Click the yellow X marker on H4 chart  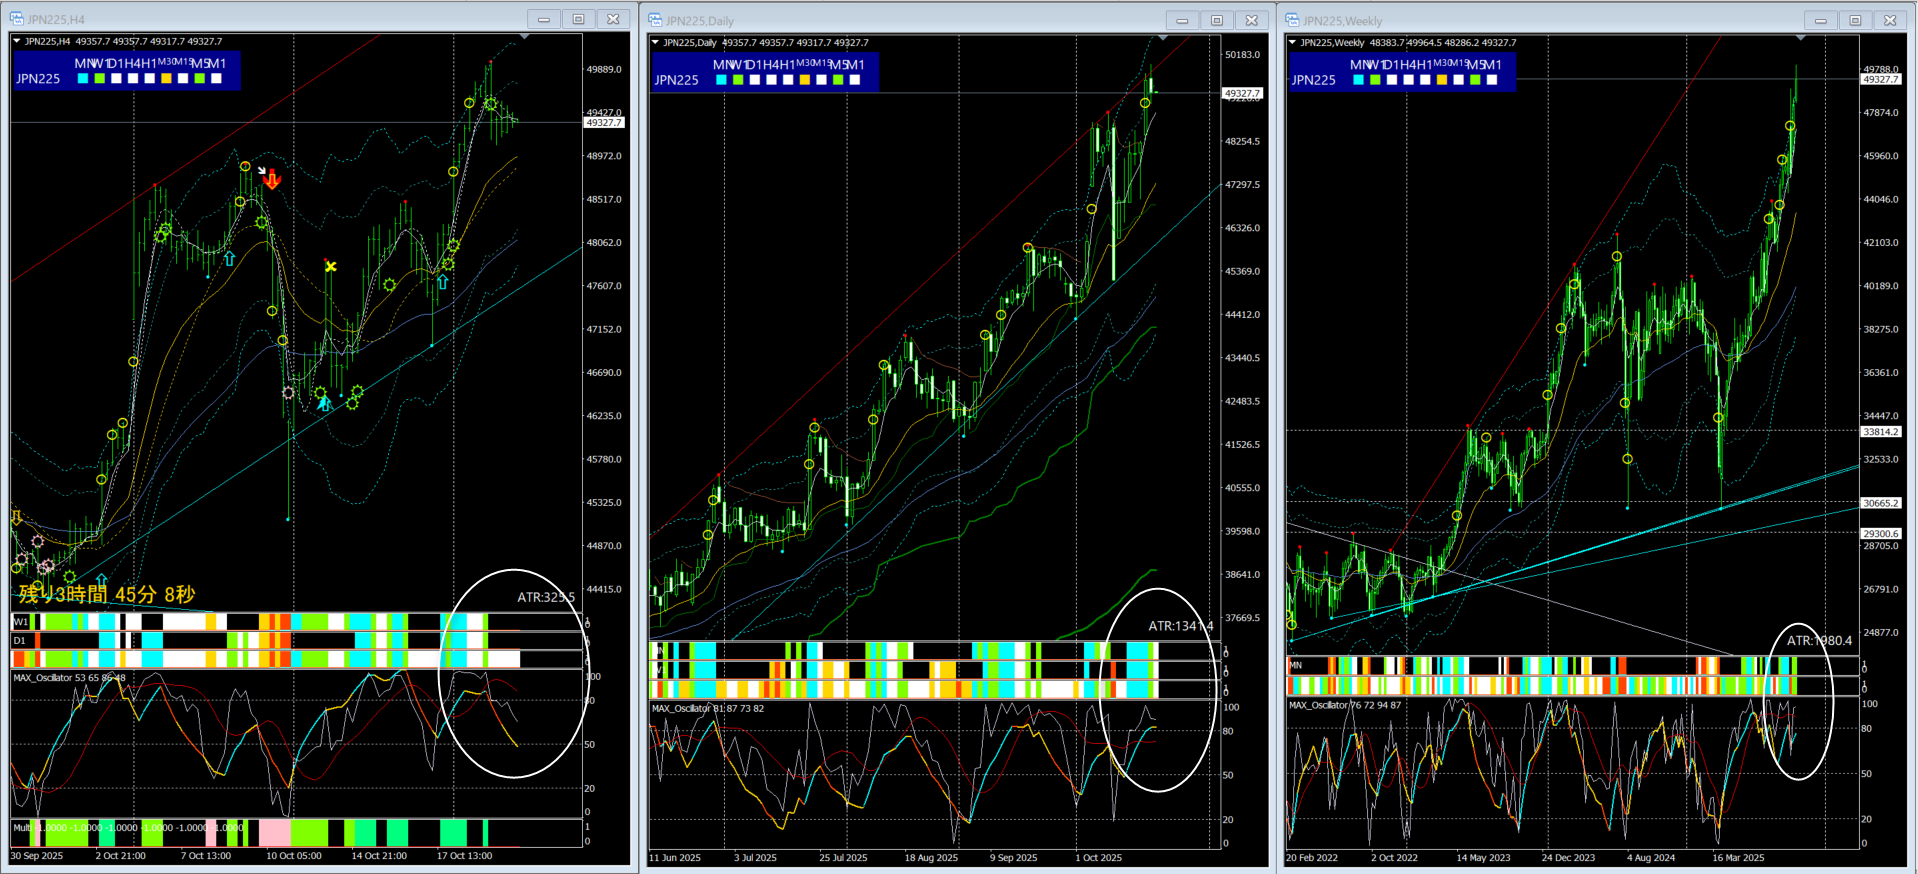[330, 266]
